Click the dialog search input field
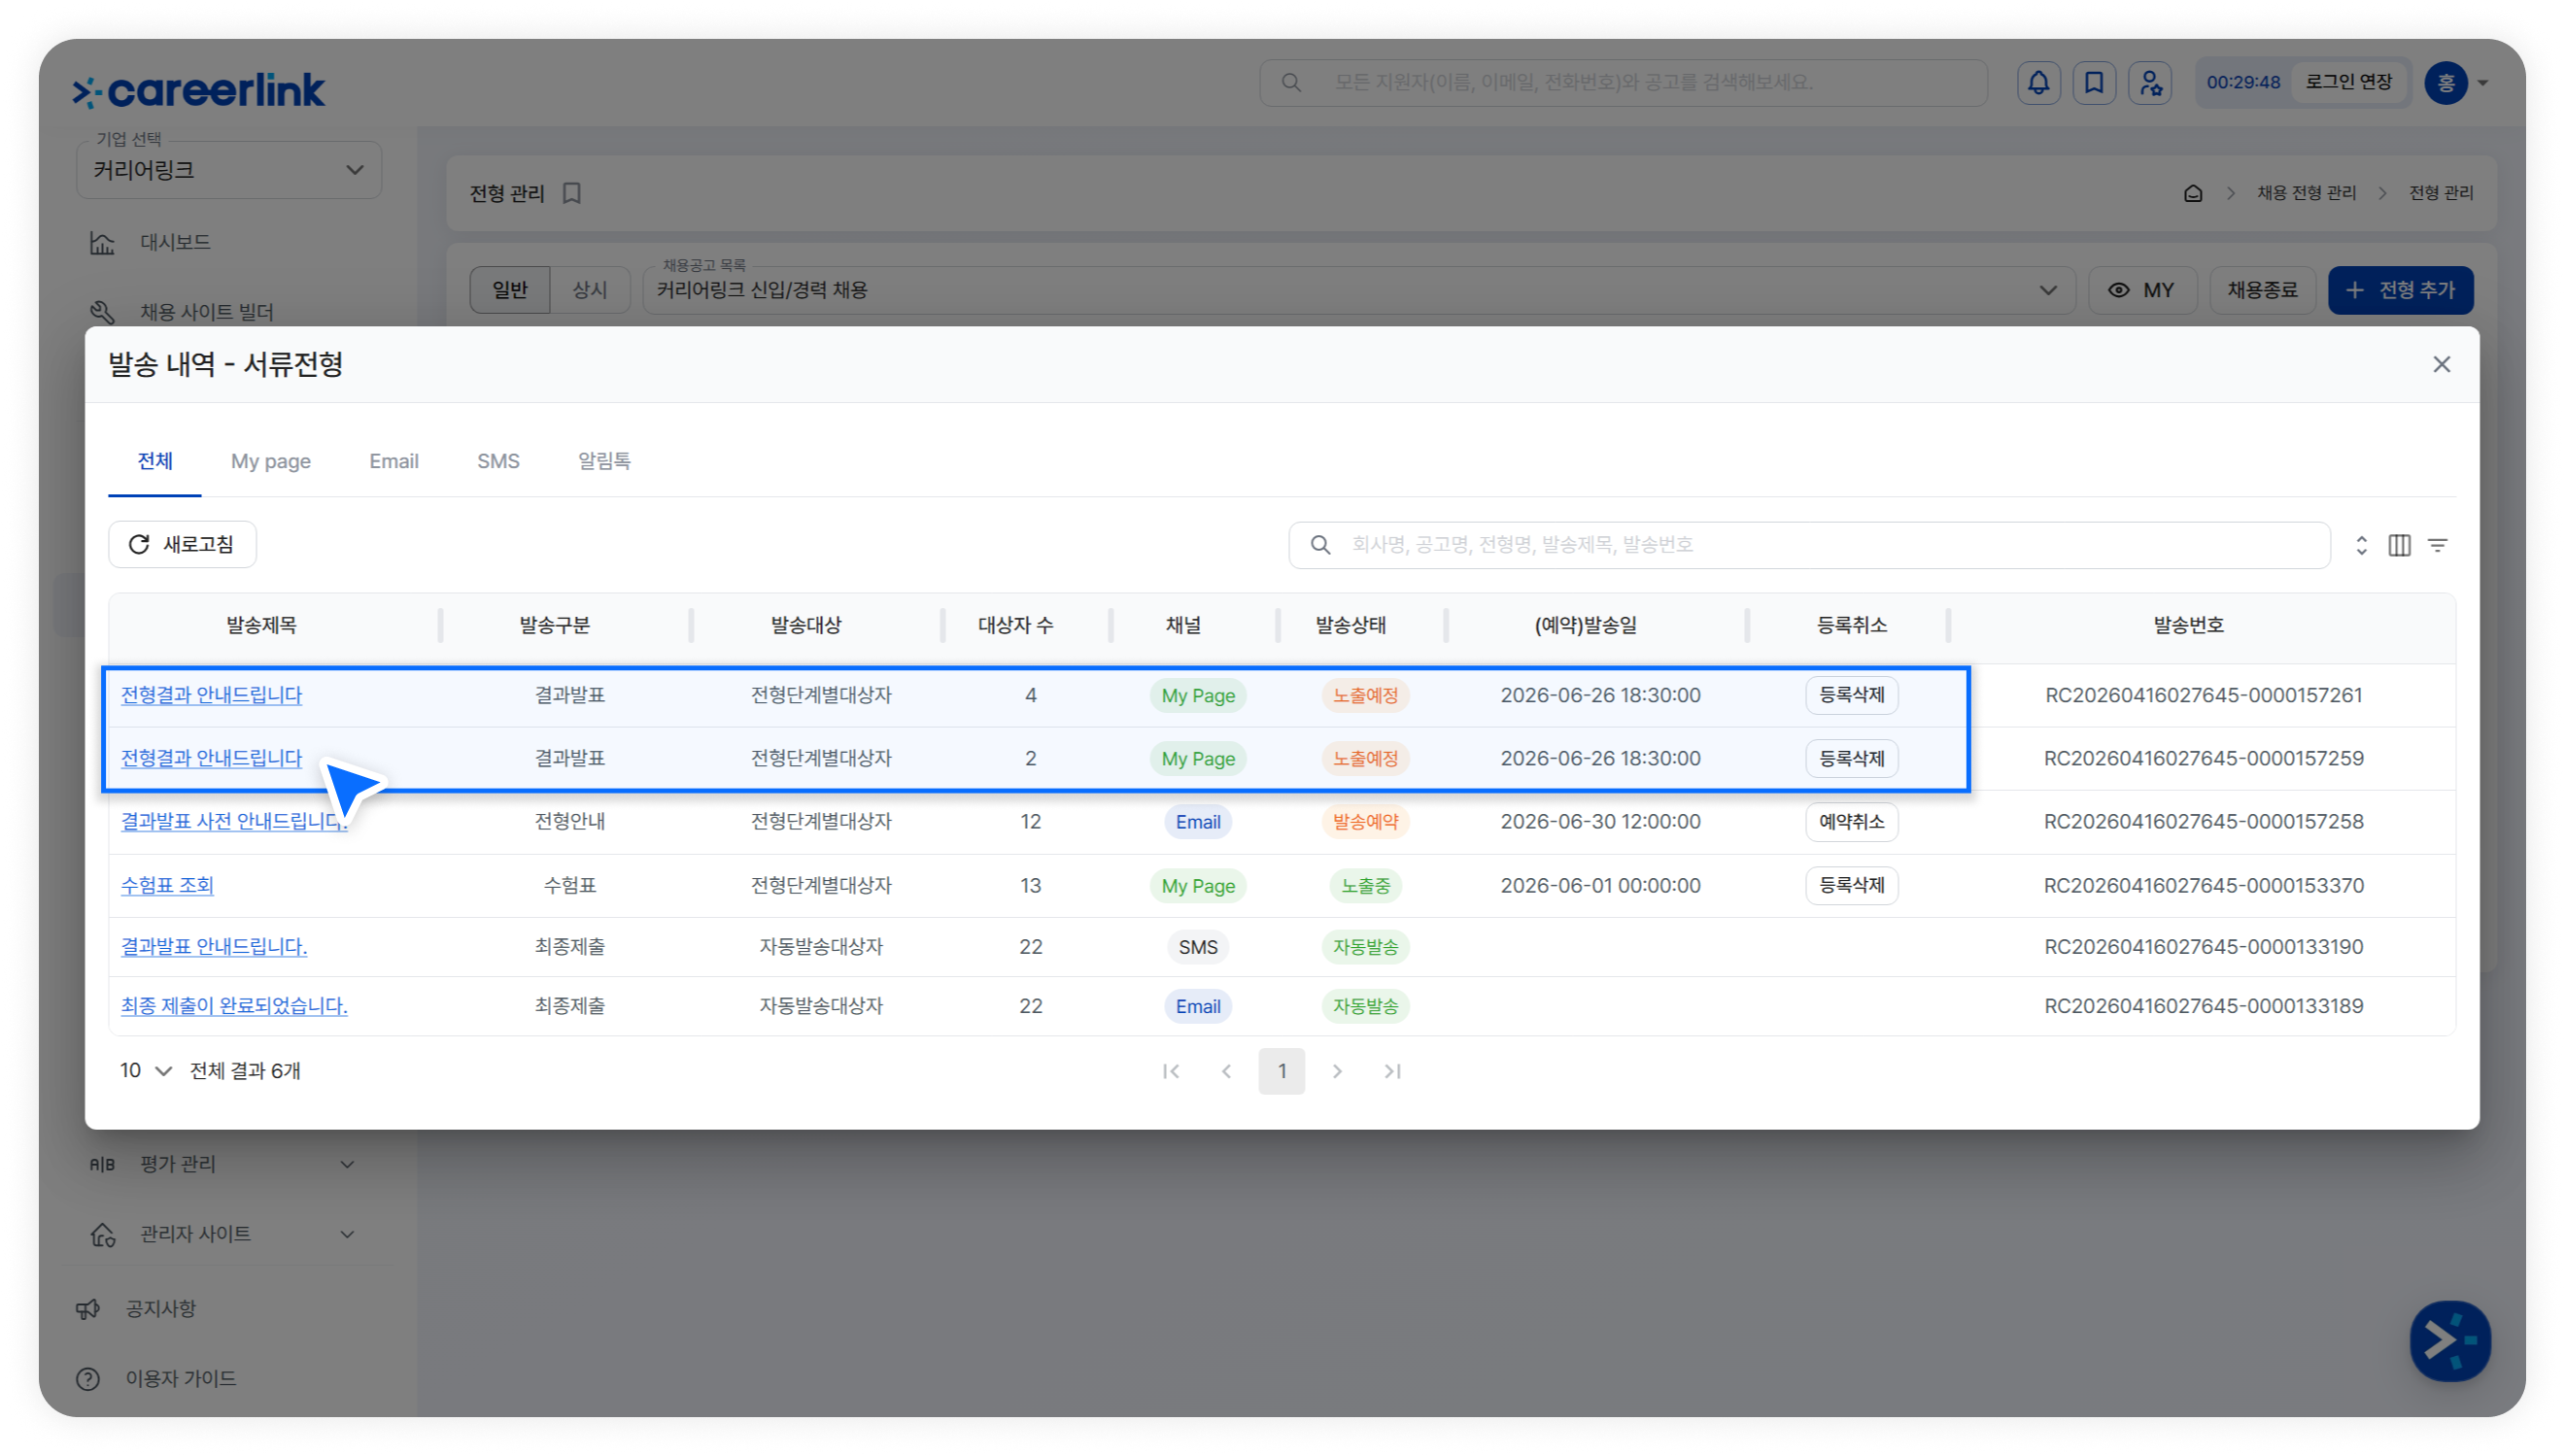 [x=1810, y=545]
